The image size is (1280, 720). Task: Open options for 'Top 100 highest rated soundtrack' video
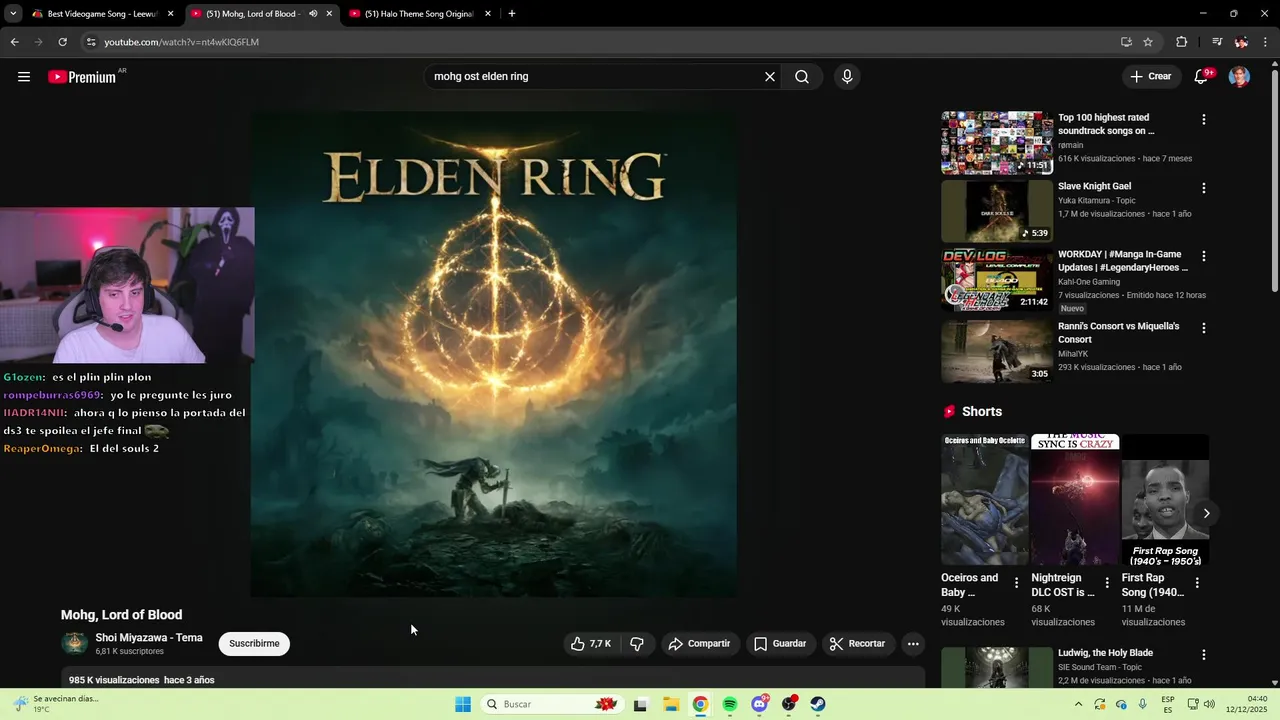[1203, 120]
